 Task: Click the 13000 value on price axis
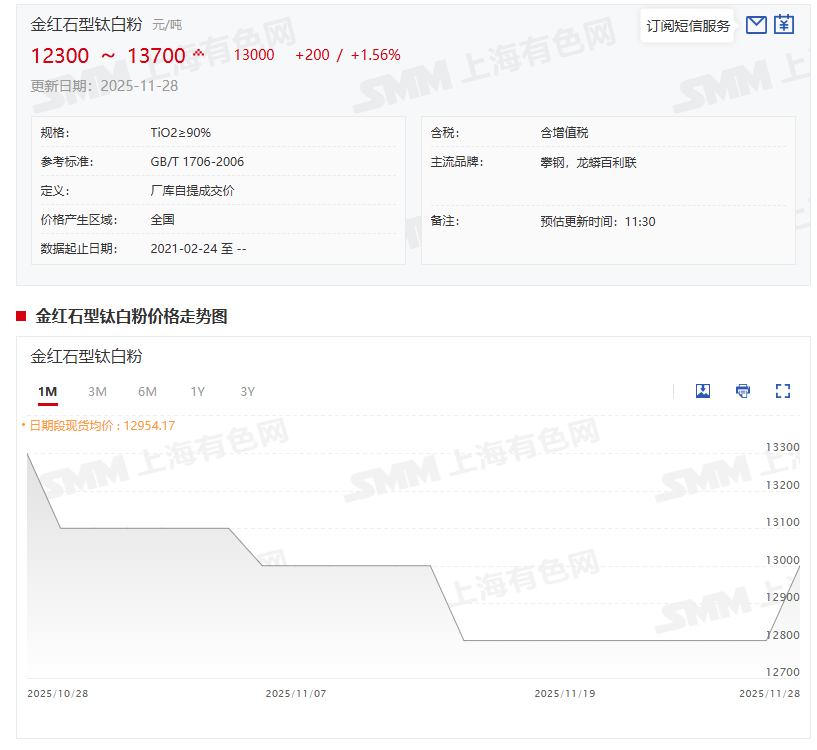click(x=782, y=560)
